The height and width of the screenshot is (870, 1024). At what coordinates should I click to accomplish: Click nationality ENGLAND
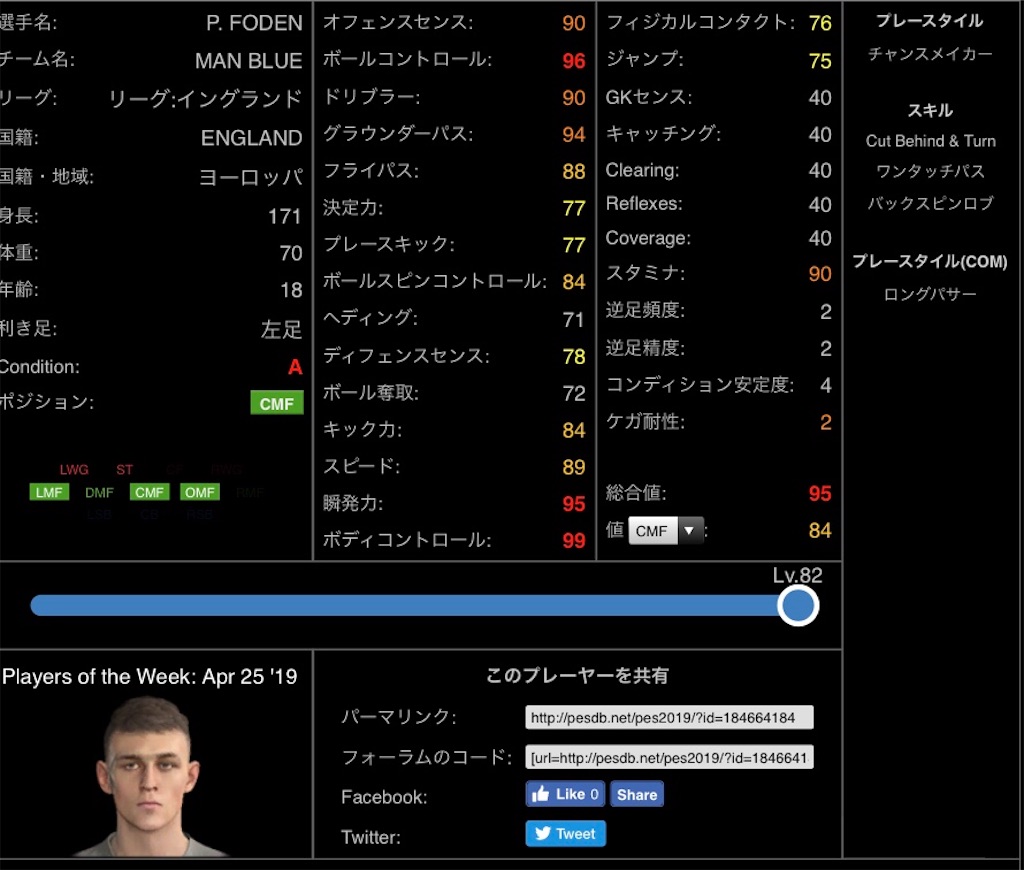(x=251, y=138)
